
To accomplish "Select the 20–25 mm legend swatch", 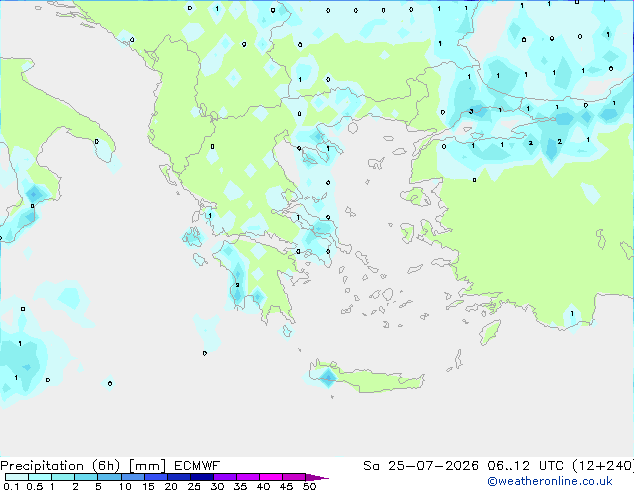I will 178,477.
